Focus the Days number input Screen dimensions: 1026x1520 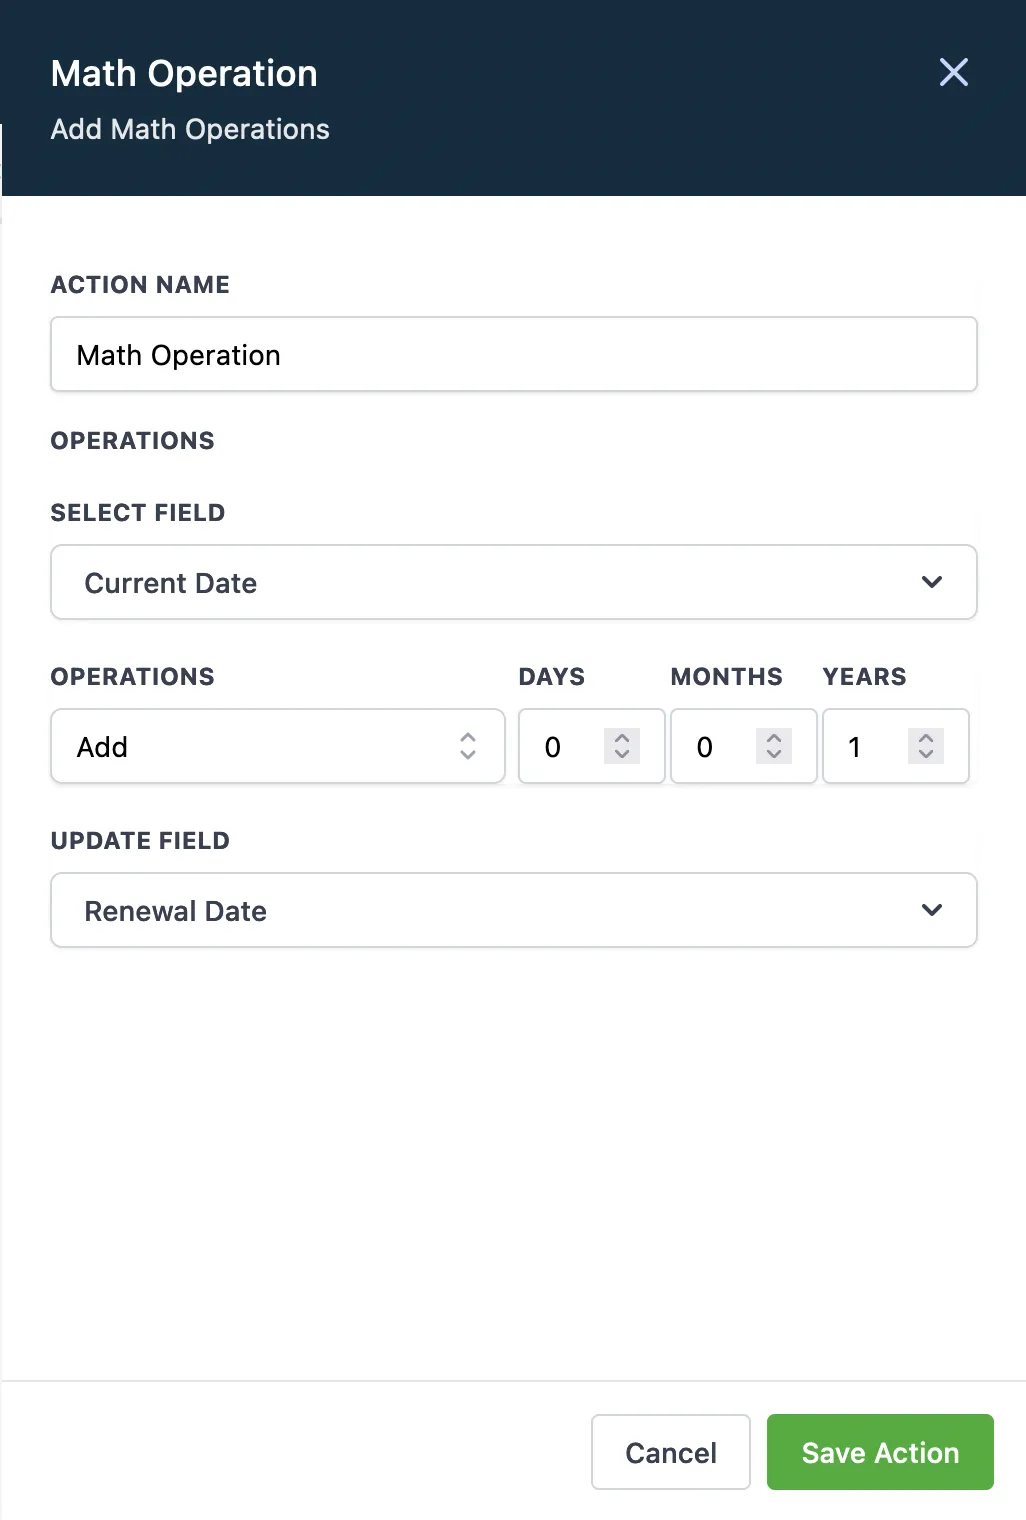pos(560,747)
